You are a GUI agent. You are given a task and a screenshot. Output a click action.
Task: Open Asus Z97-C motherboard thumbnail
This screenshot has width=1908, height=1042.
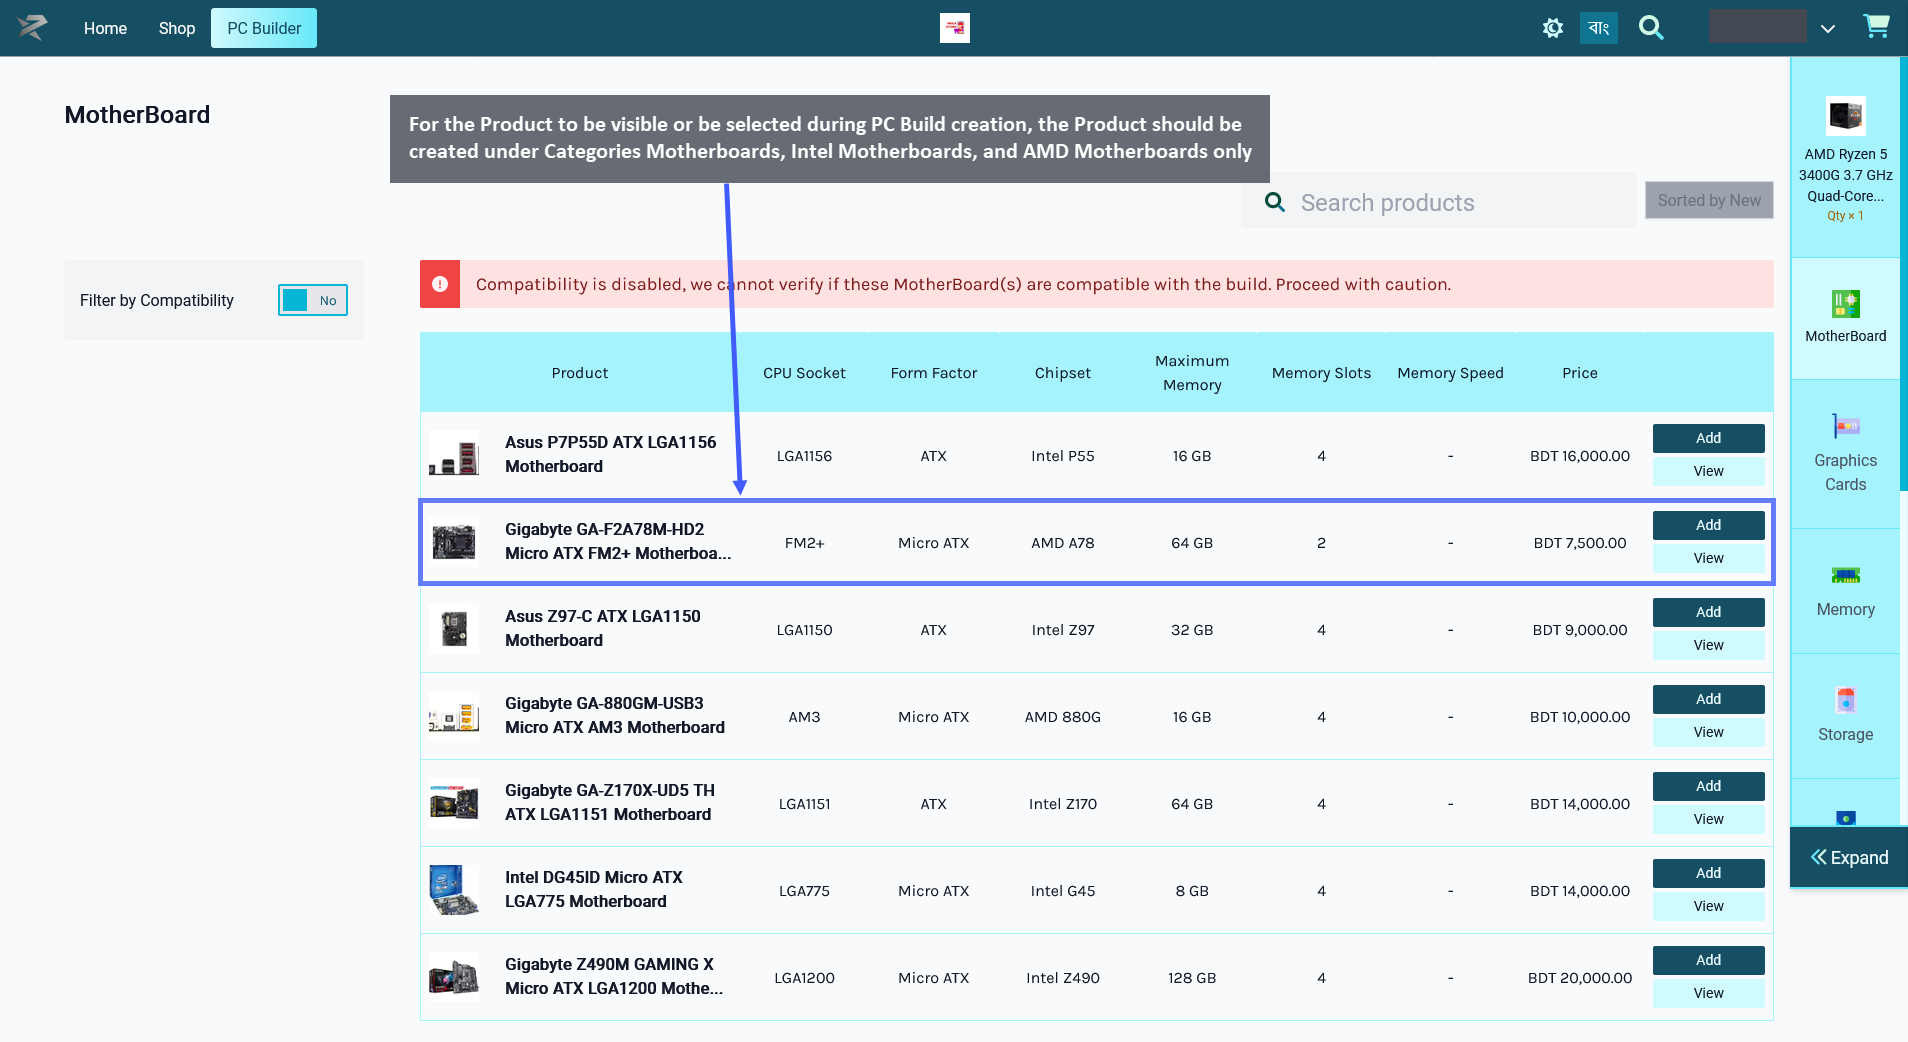pos(454,629)
